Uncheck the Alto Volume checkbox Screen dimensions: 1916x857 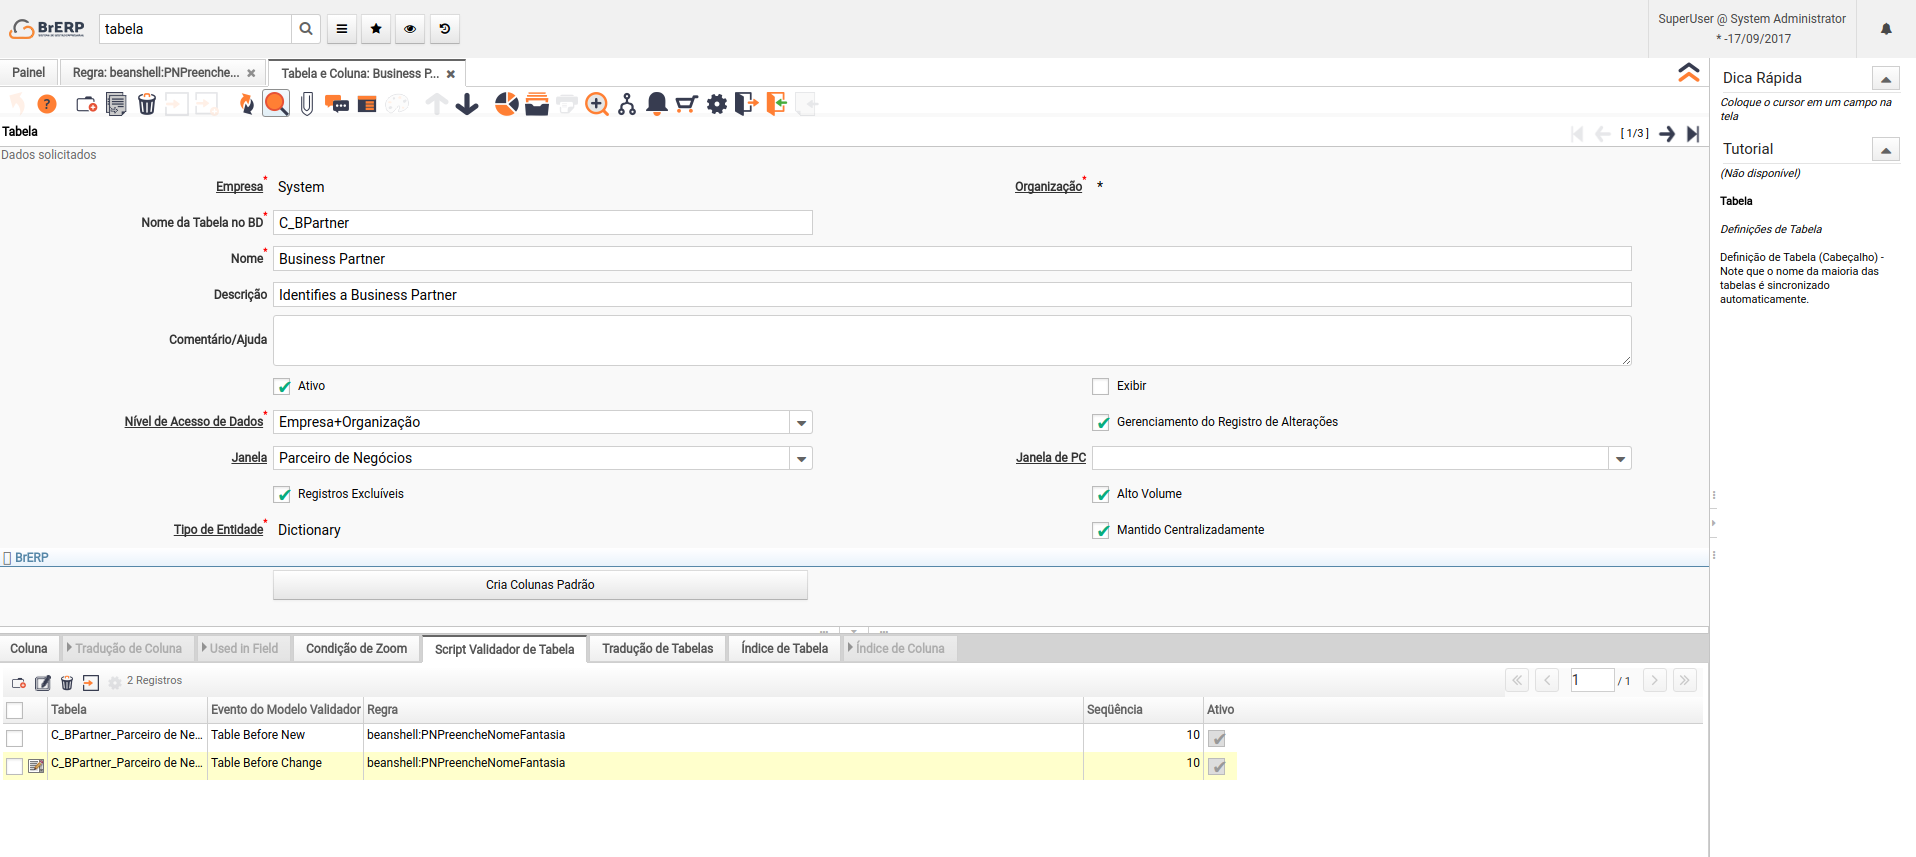(1101, 495)
